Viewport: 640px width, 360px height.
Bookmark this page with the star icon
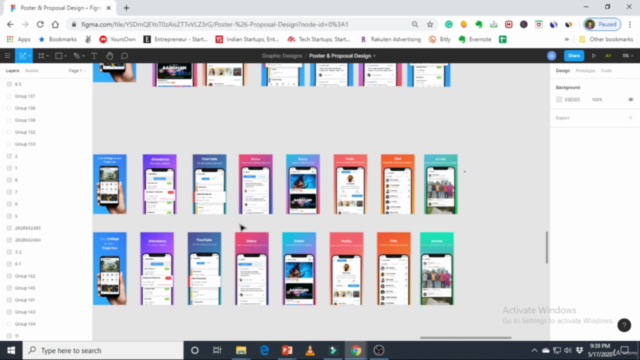(430, 24)
